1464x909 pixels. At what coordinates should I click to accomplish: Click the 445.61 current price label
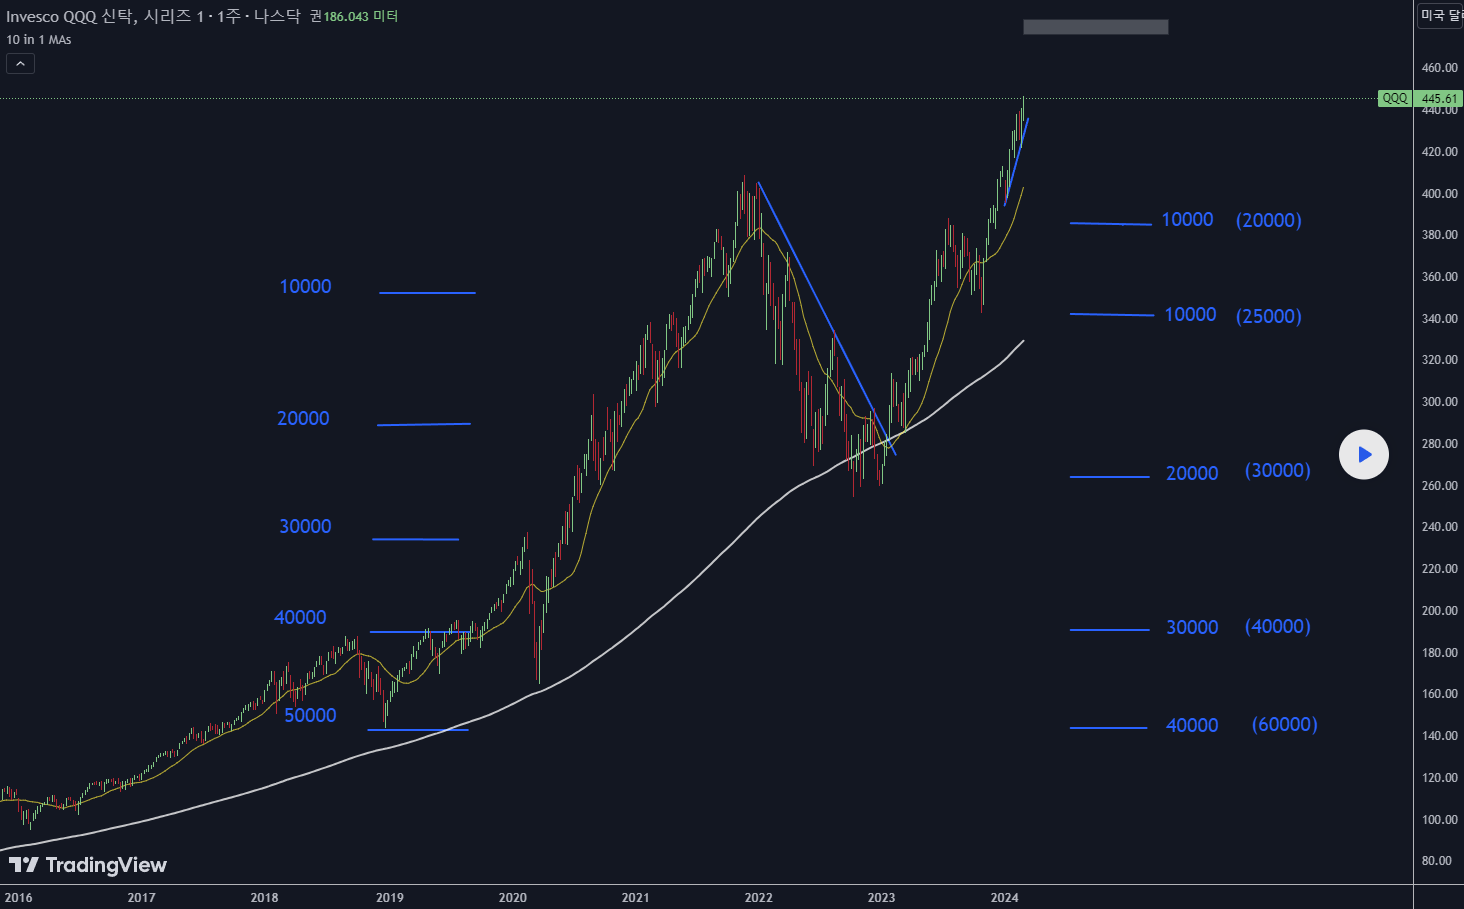click(1439, 98)
